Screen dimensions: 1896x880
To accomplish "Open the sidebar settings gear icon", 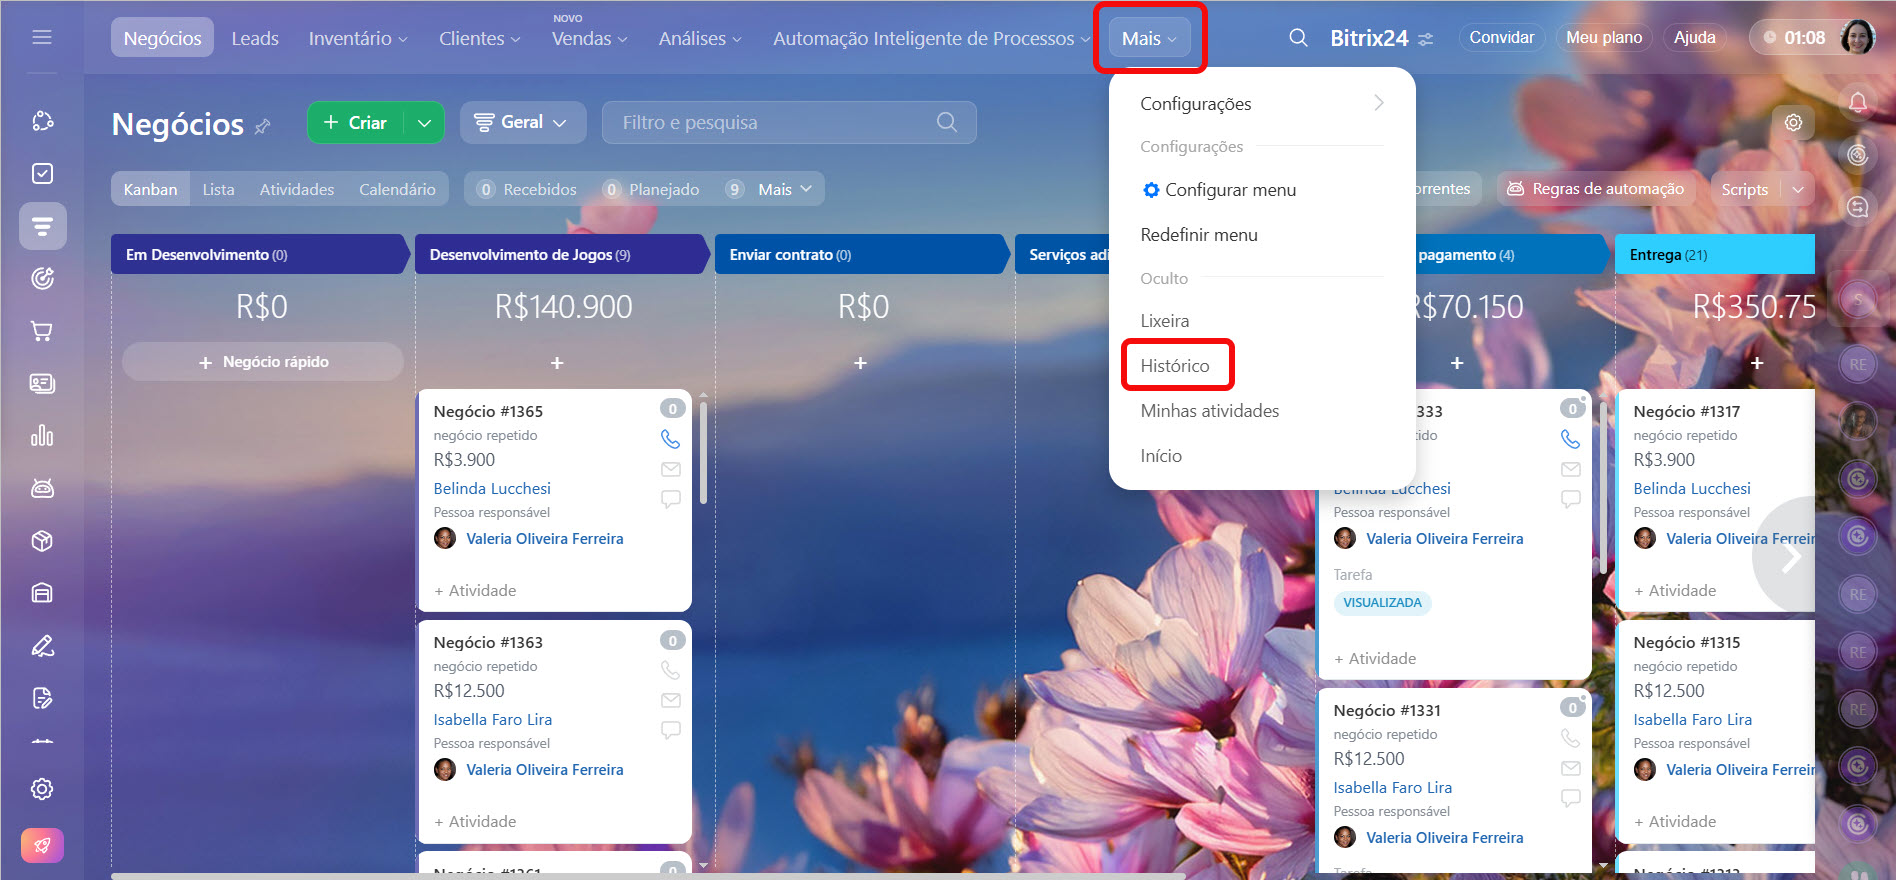I will (42, 789).
